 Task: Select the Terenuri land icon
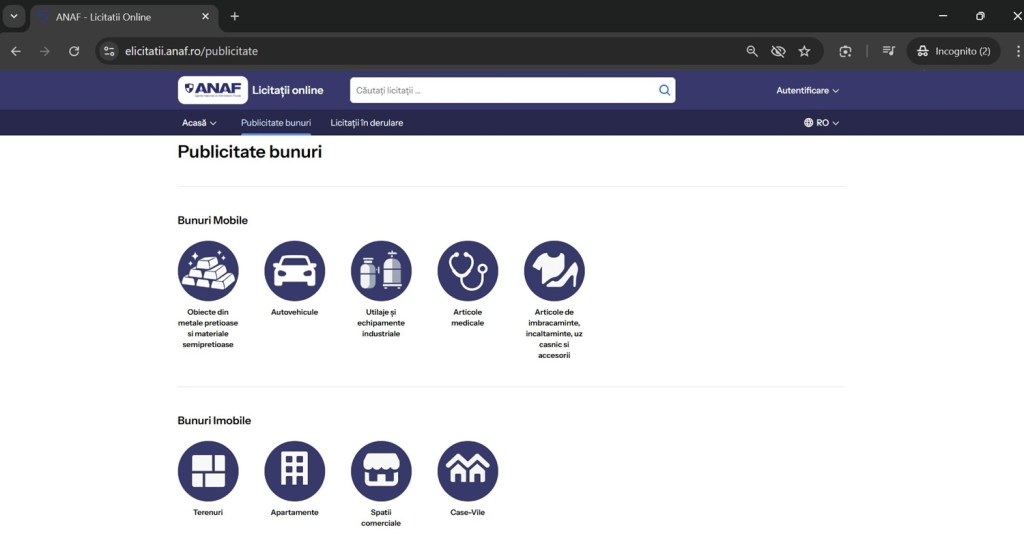pos(208,471)
